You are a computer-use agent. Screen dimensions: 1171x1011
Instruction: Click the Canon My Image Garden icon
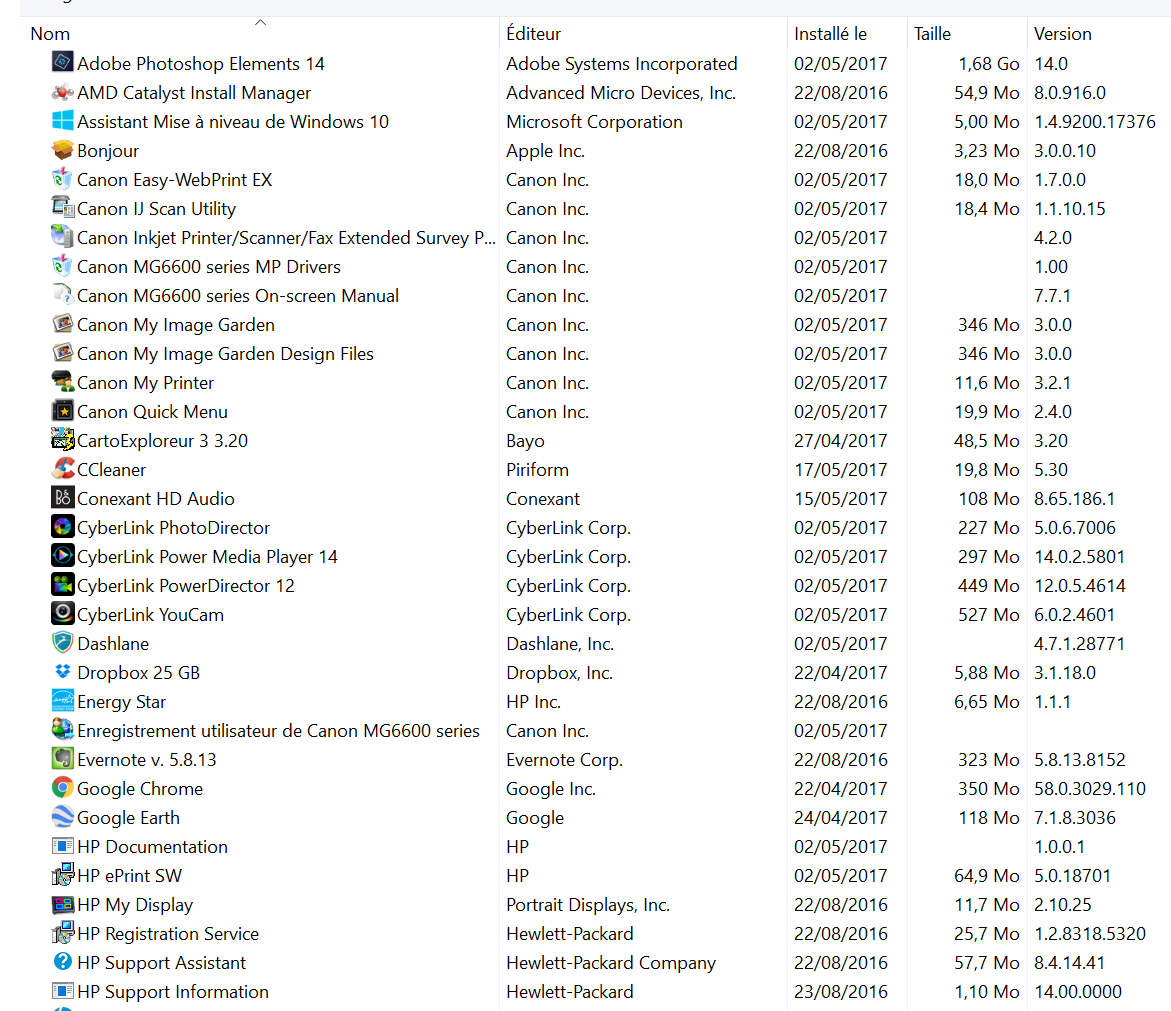point(63,323)
